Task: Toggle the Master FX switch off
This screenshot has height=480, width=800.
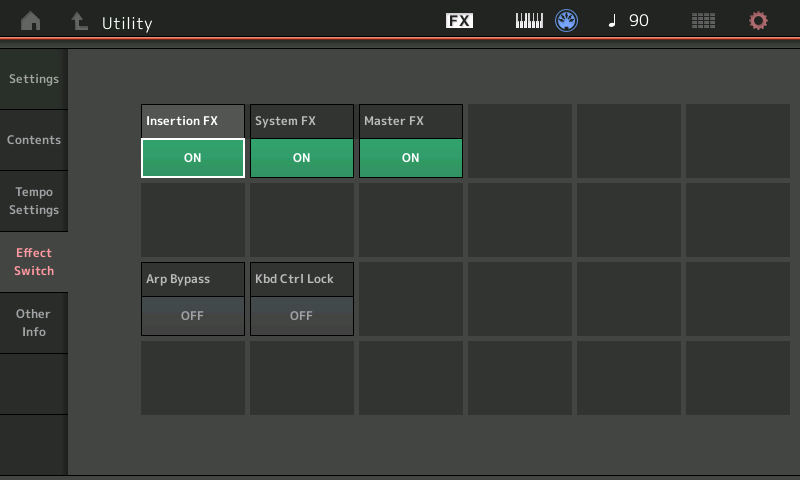Action: [410, 158]
